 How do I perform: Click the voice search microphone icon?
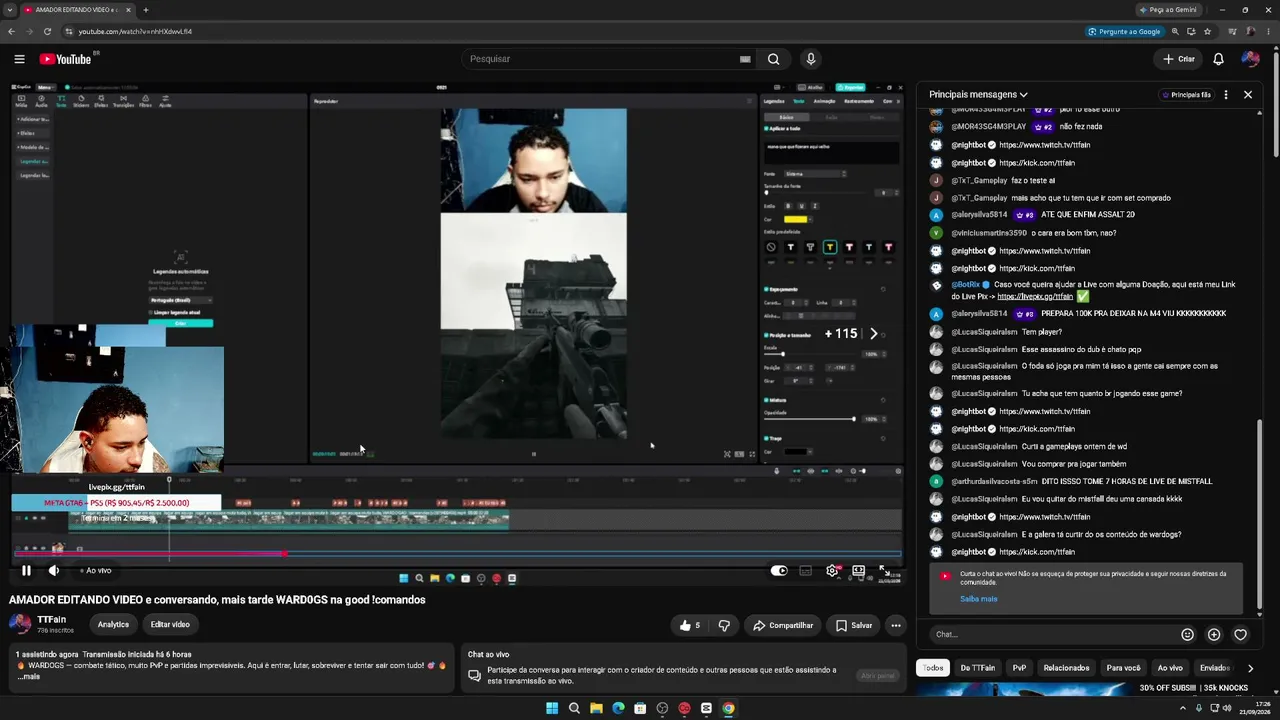pos(811,59)
